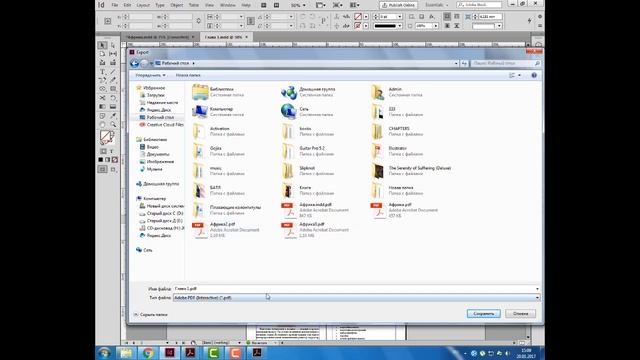Go back with the dialog's Back arrow

(x=134, y=63)
